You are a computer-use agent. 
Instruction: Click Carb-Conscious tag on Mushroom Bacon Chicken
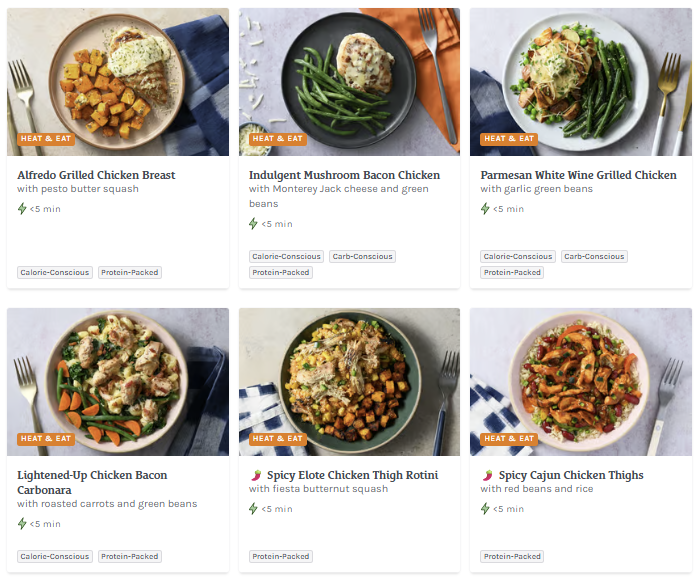pyautogui.click(x=362, y=257)
